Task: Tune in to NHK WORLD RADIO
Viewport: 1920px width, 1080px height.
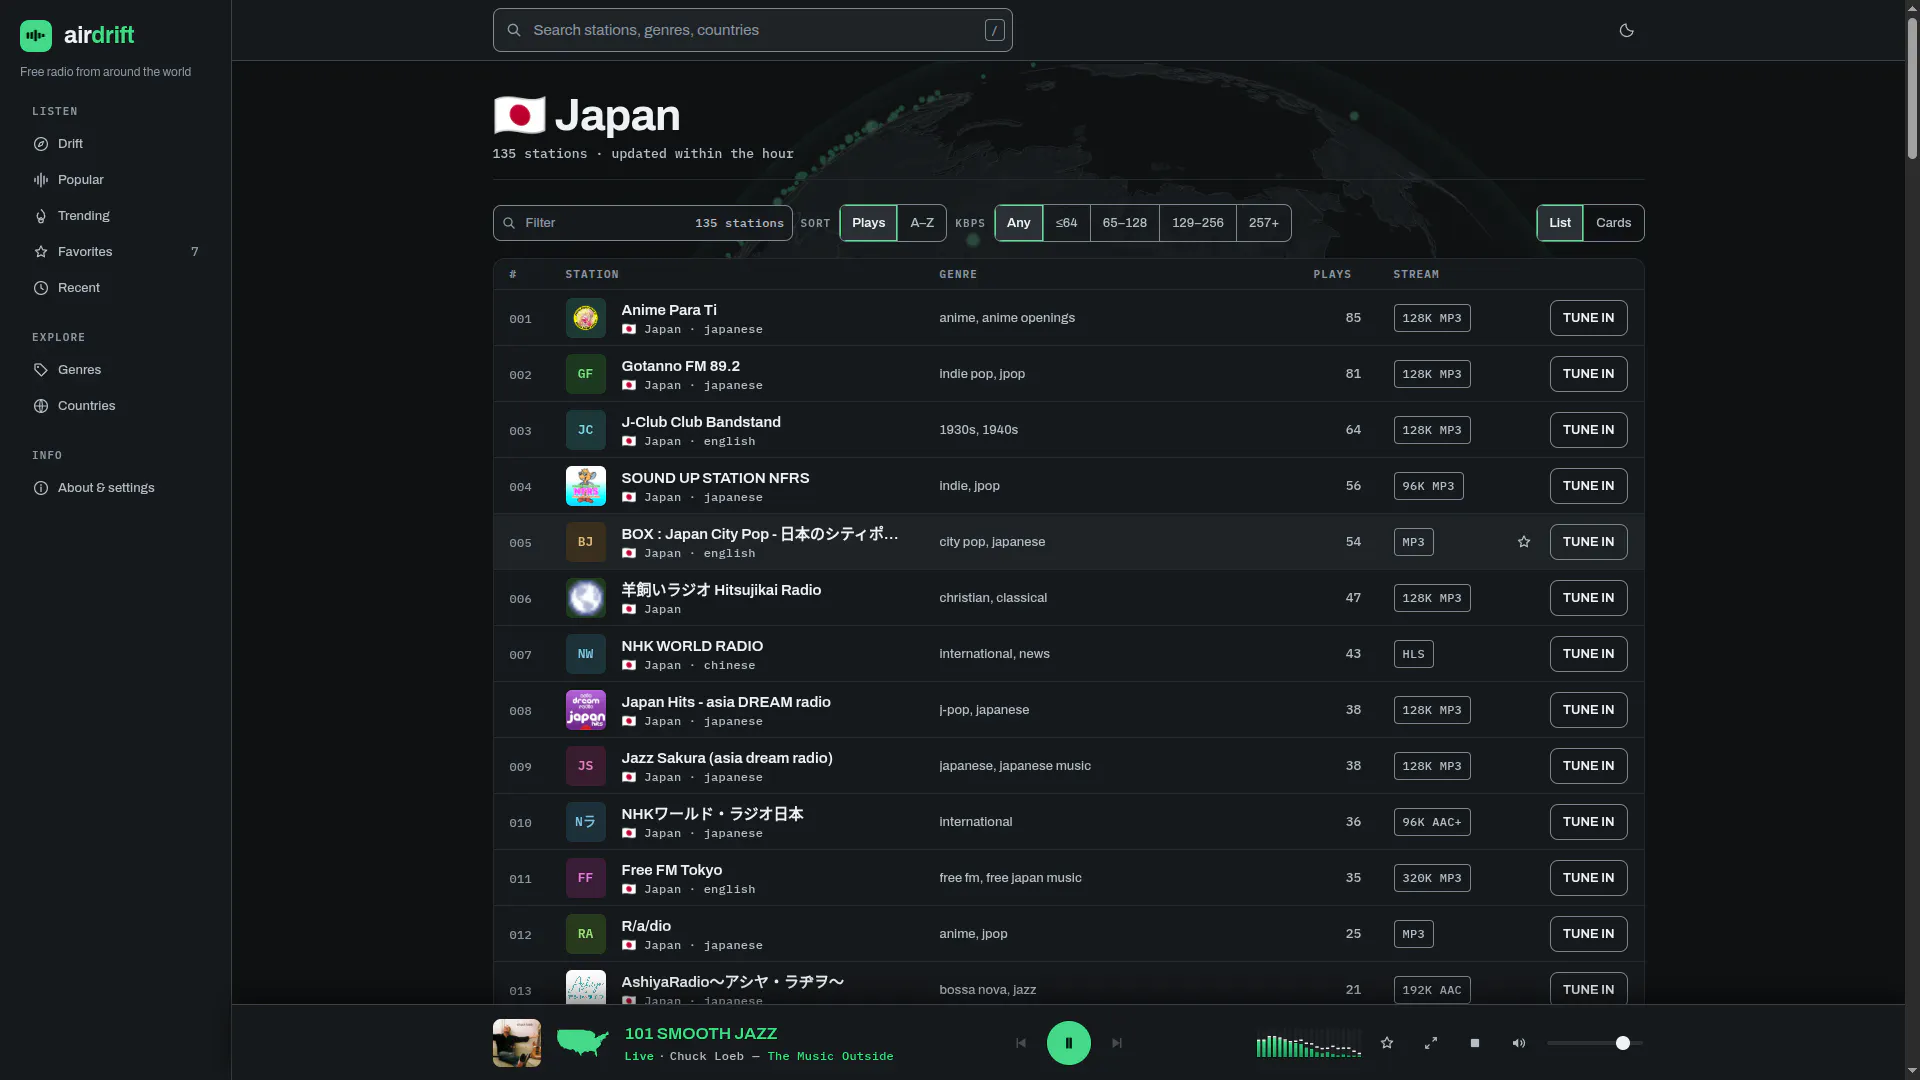Action: click(x=1589, y=654)
